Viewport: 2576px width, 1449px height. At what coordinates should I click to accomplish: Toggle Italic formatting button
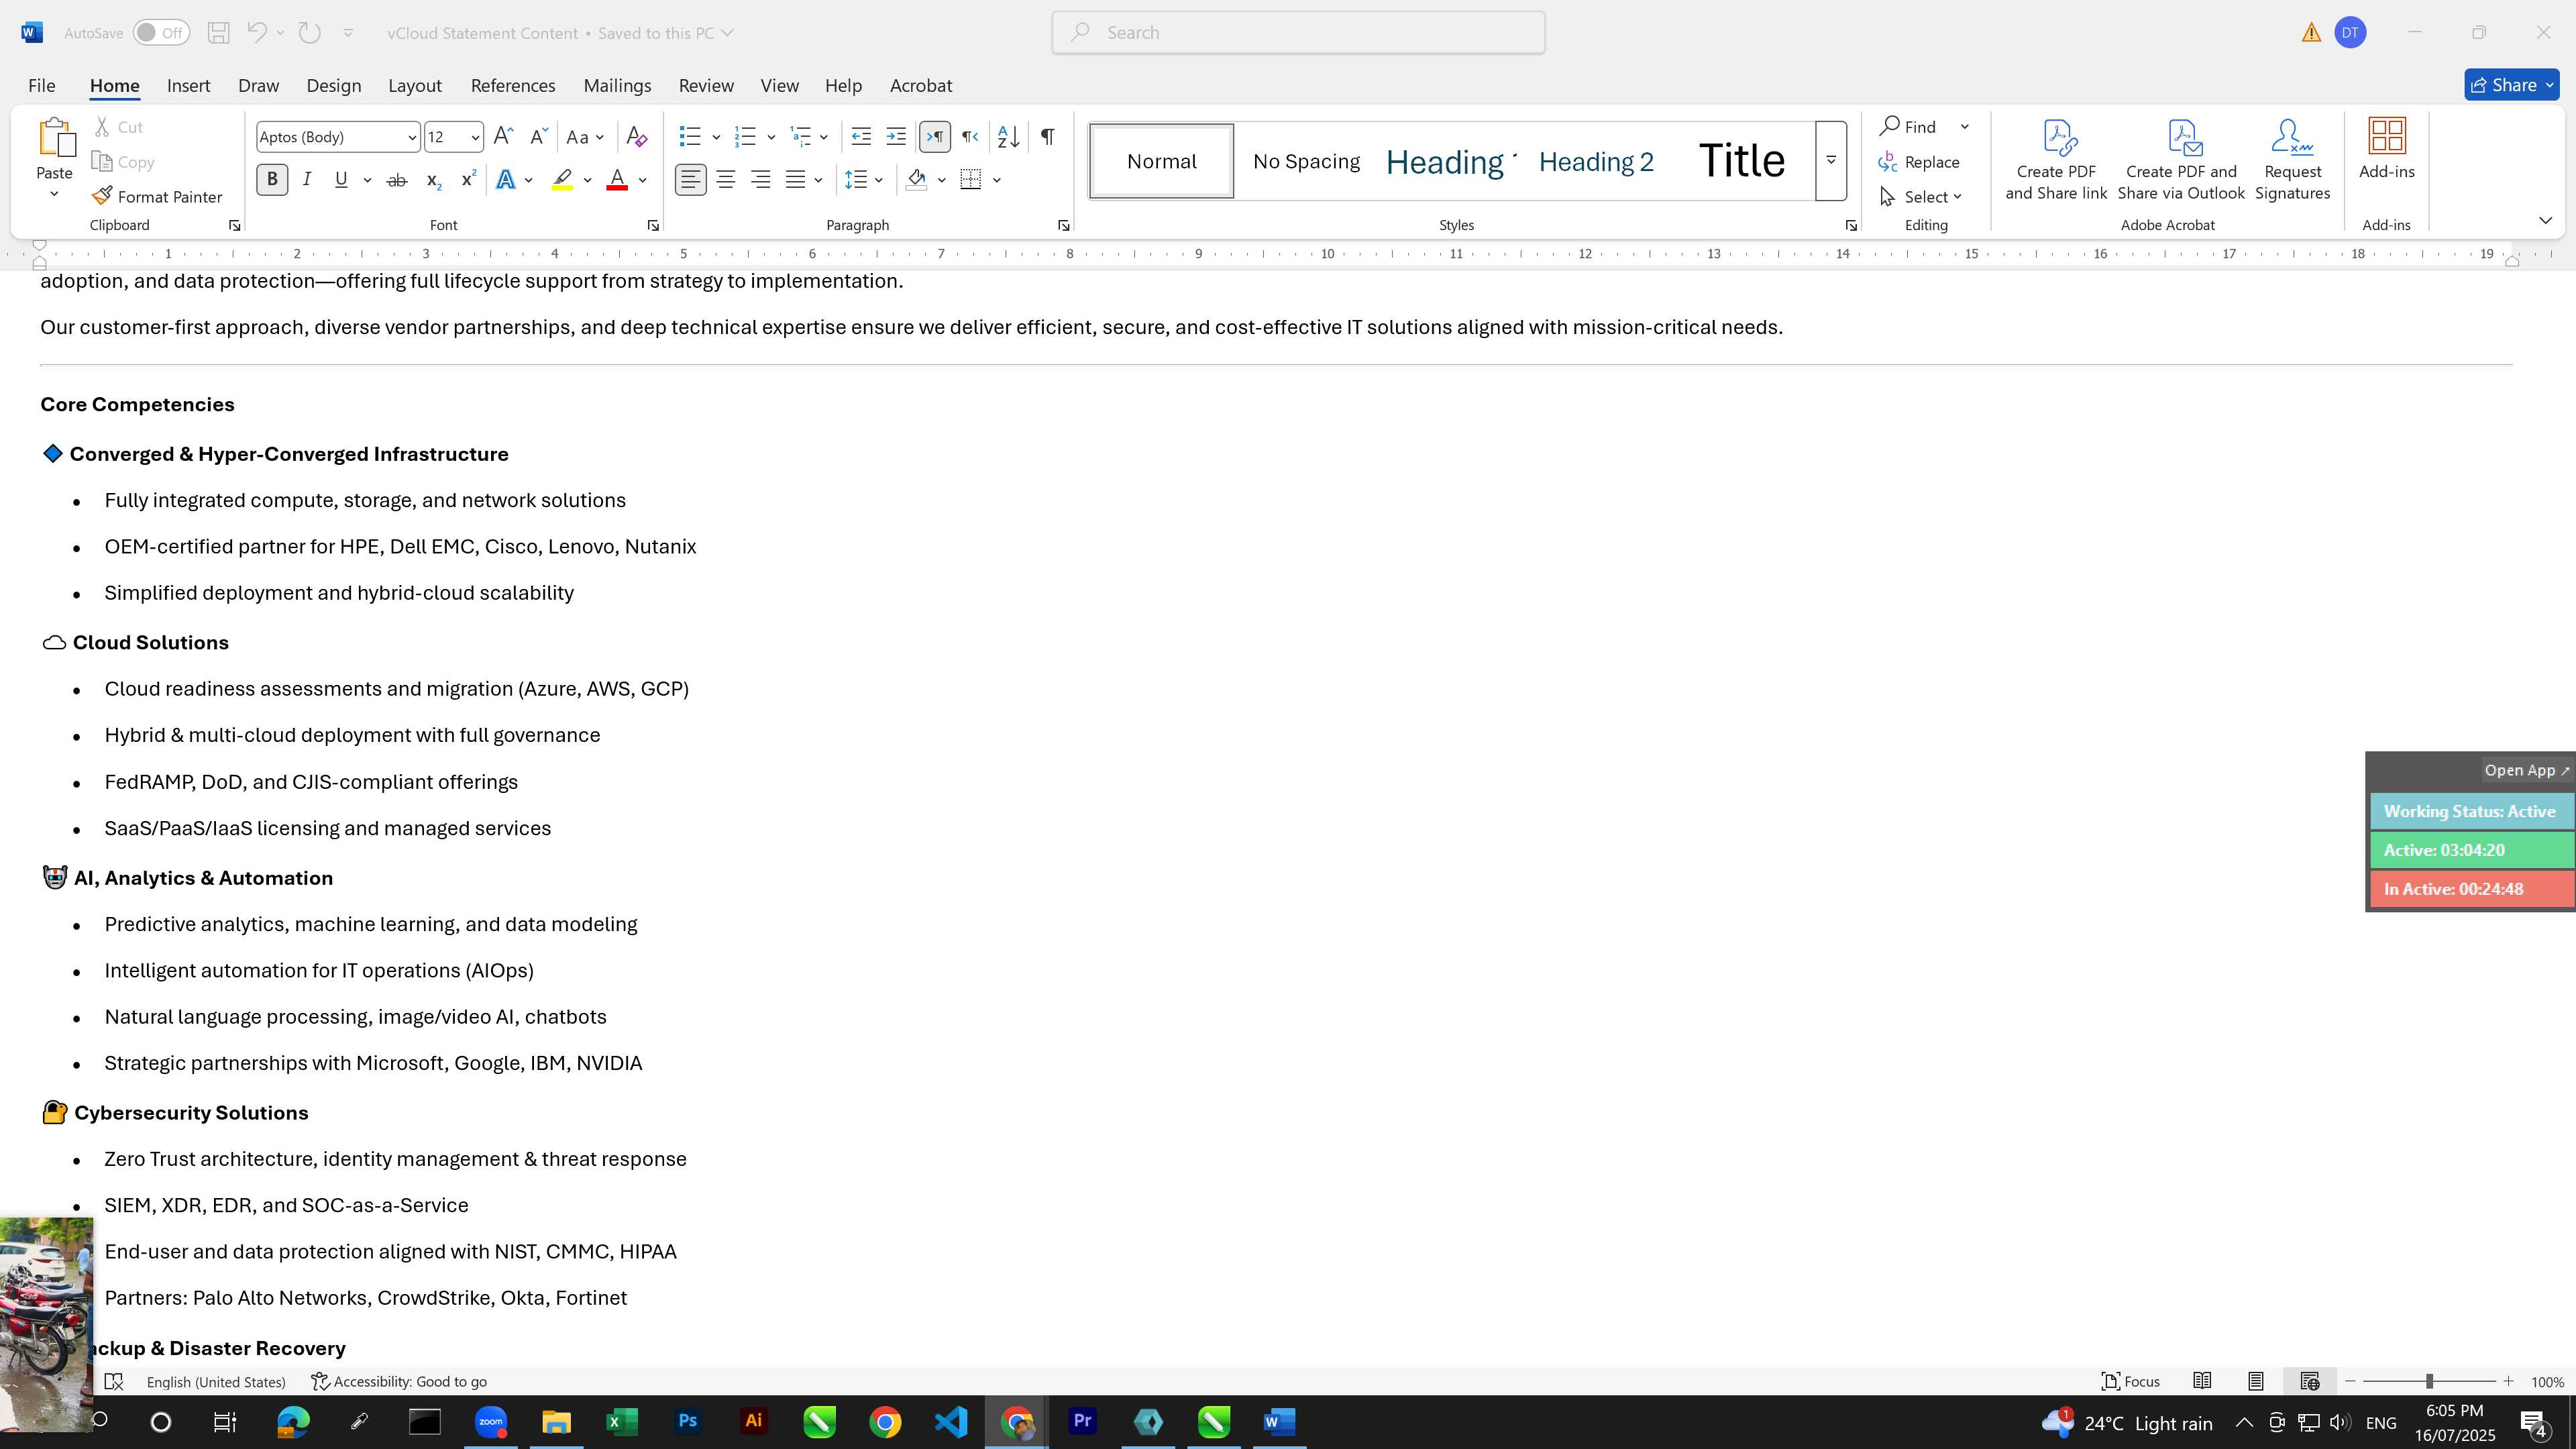point(307,180)
